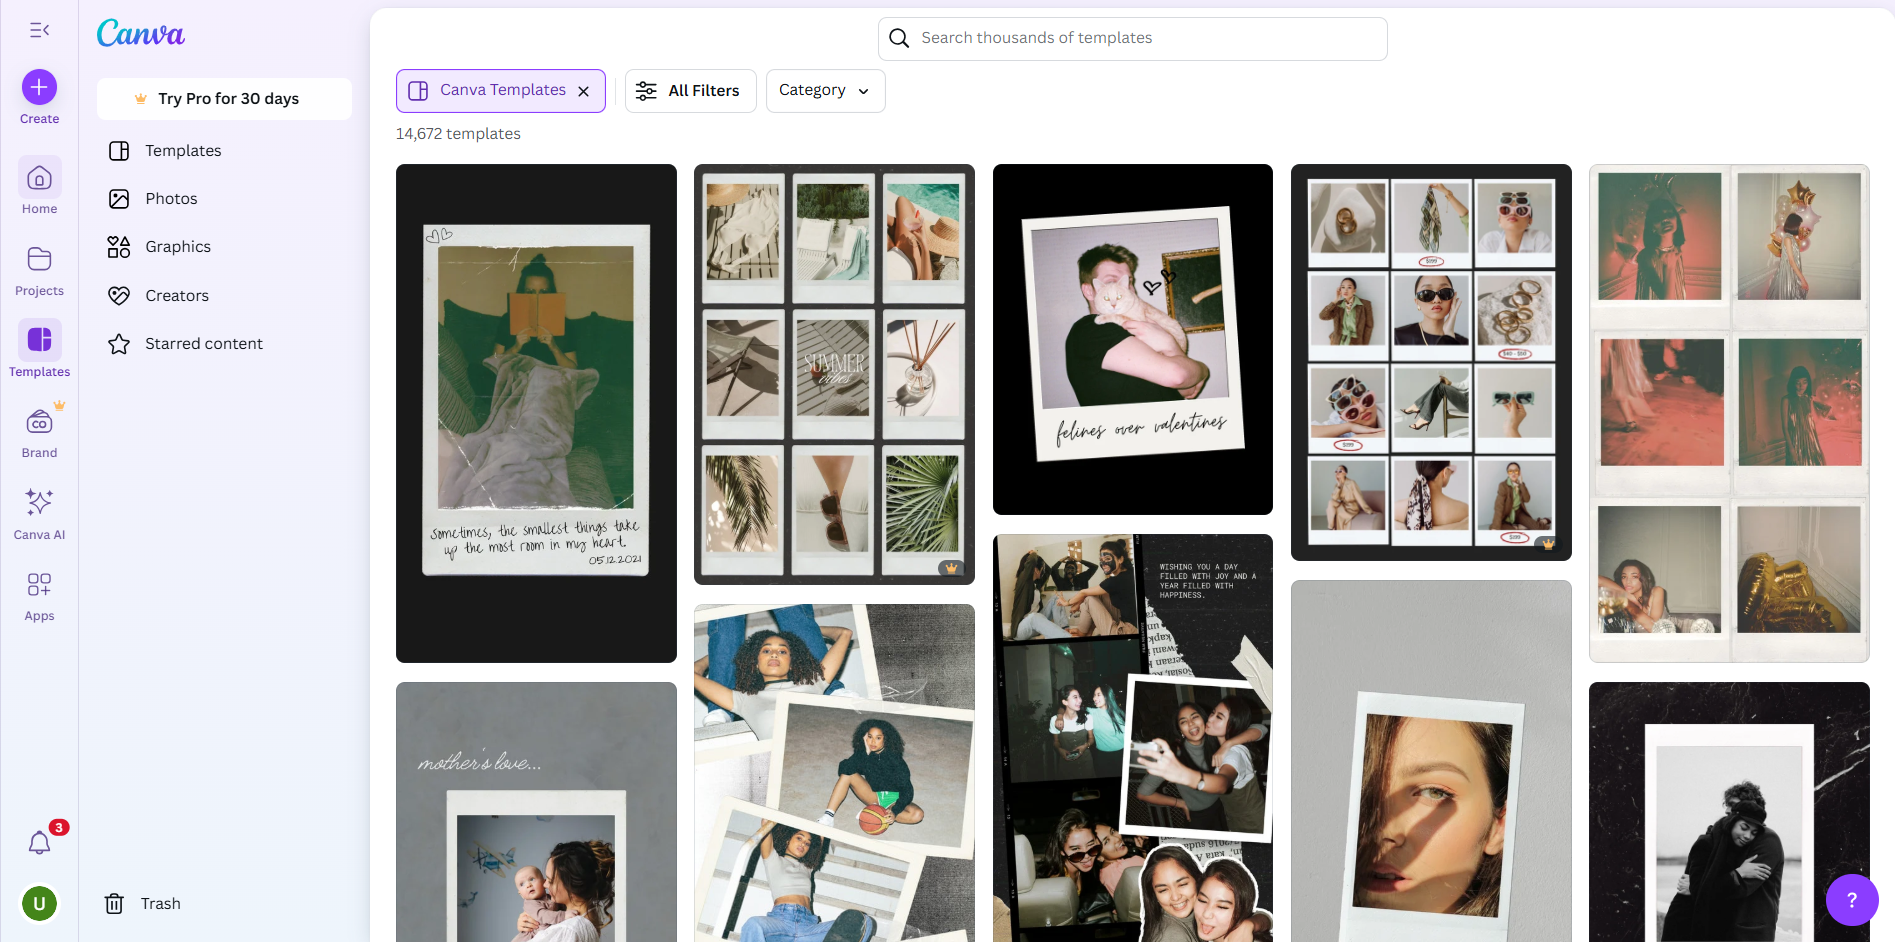Open the basketball girl photo collage template
The height and width of the screenshot is (942, 1895).
(834, 773)
